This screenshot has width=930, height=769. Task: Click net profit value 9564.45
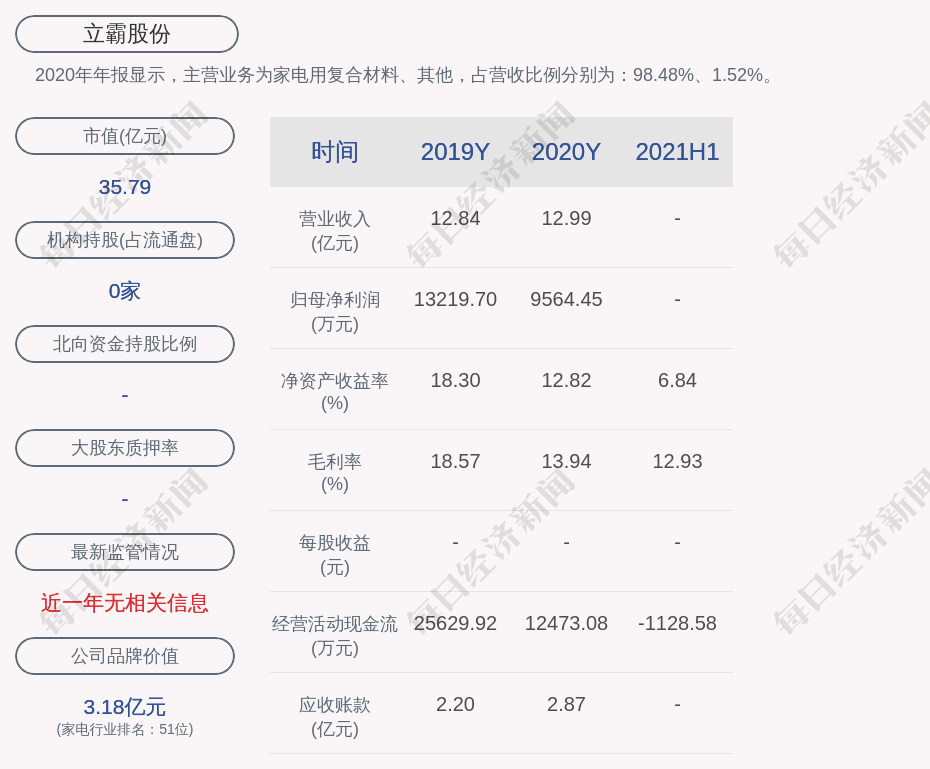(566, 299)
